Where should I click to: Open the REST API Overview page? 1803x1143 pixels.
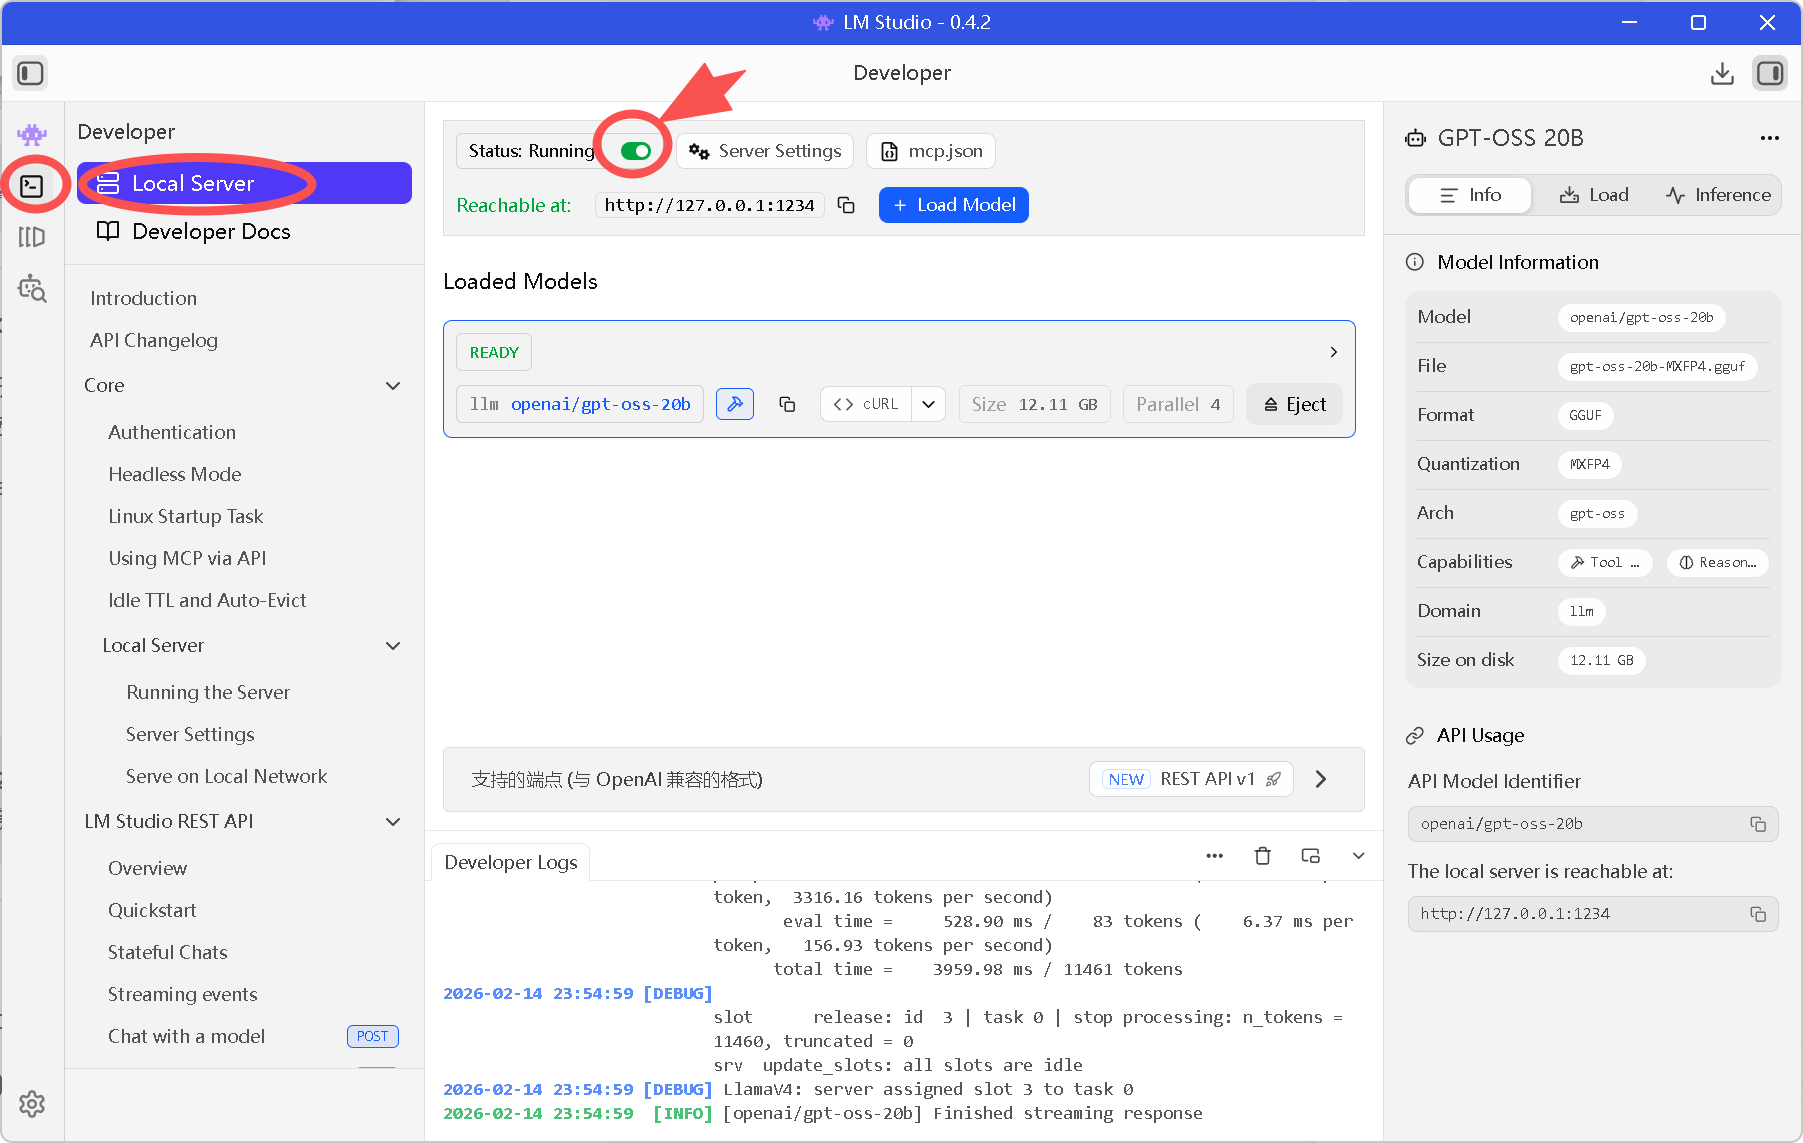[x=147, y=868]
